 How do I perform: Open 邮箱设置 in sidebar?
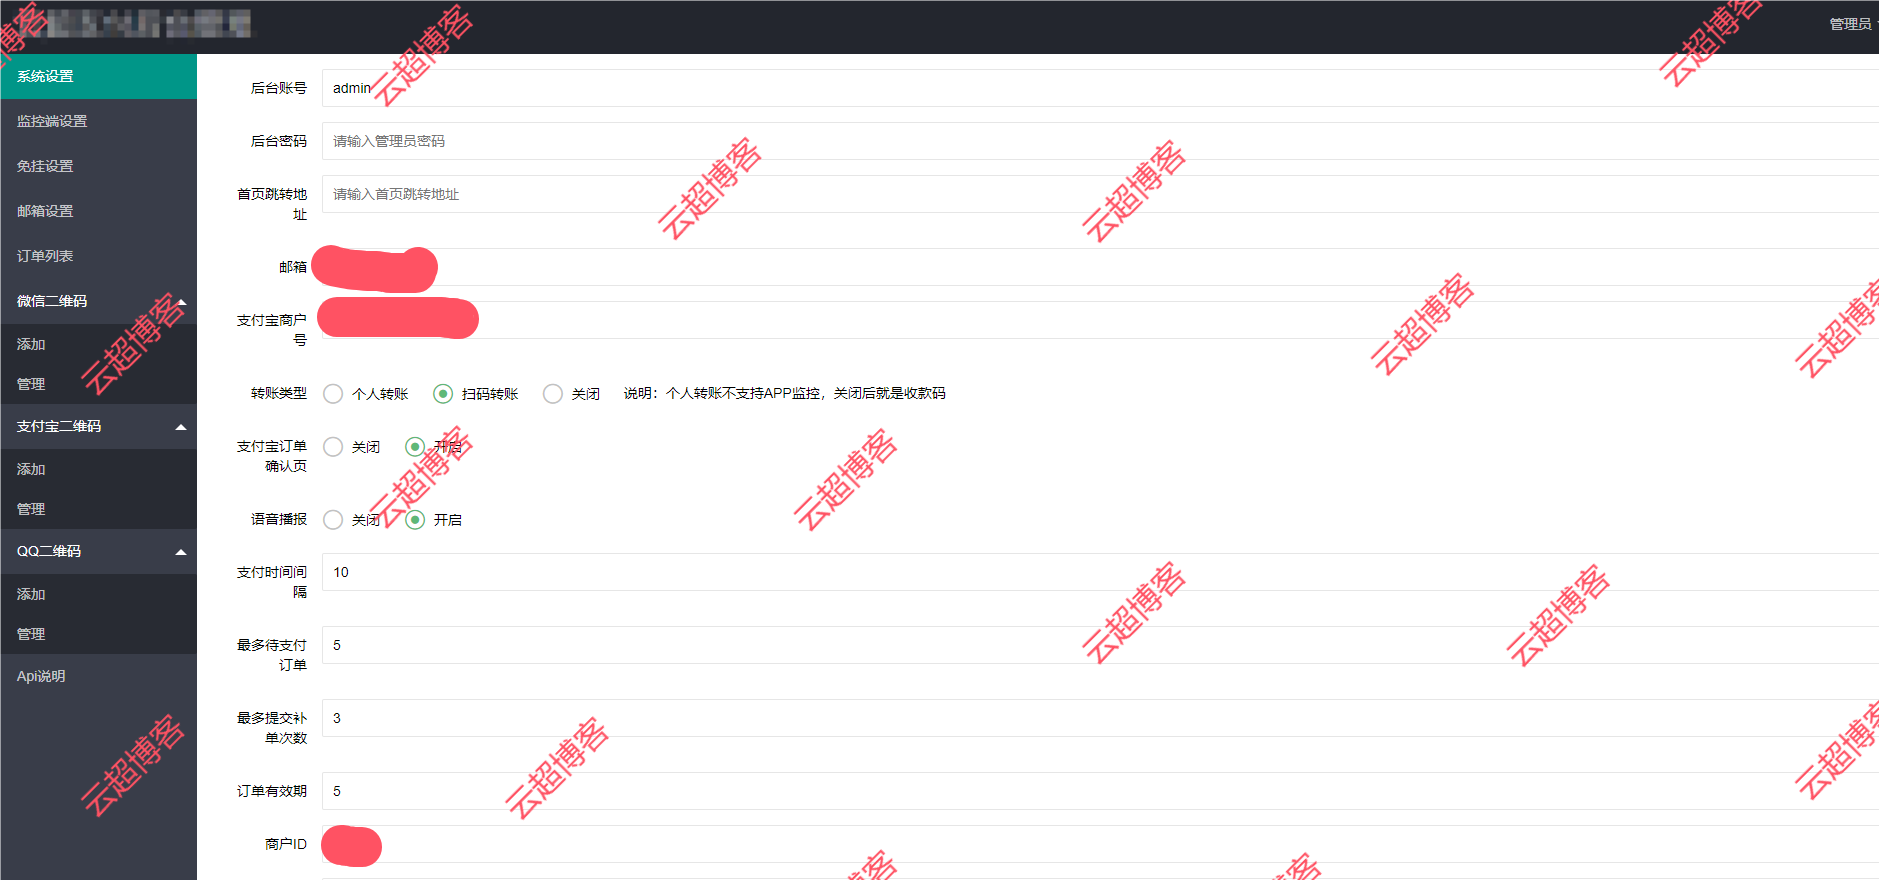point(98,211)
